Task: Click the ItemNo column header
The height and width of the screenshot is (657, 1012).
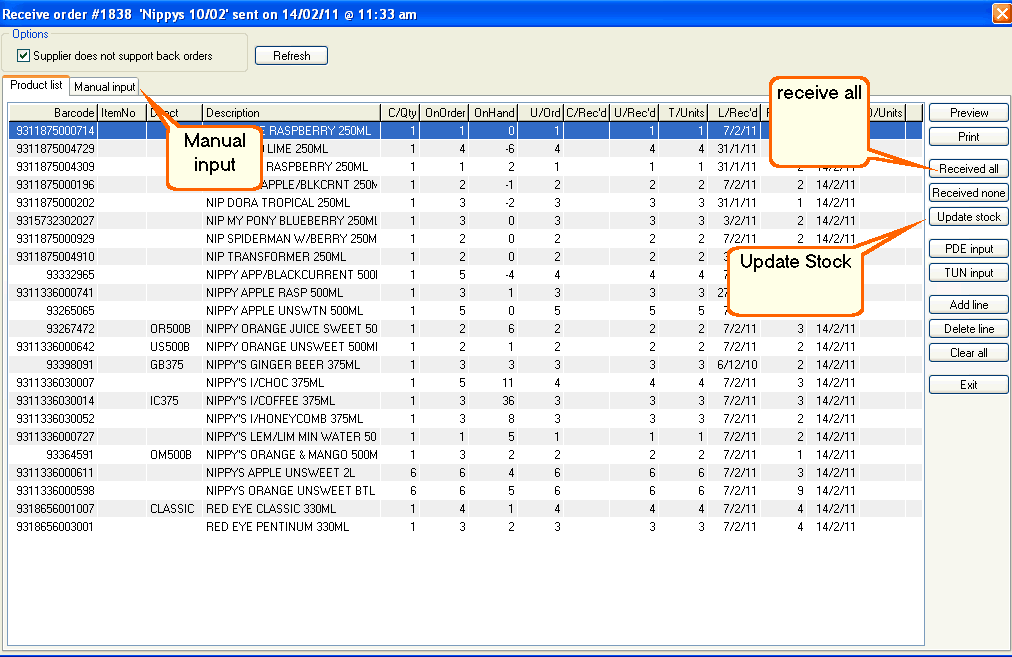Action: click(121, 113)
